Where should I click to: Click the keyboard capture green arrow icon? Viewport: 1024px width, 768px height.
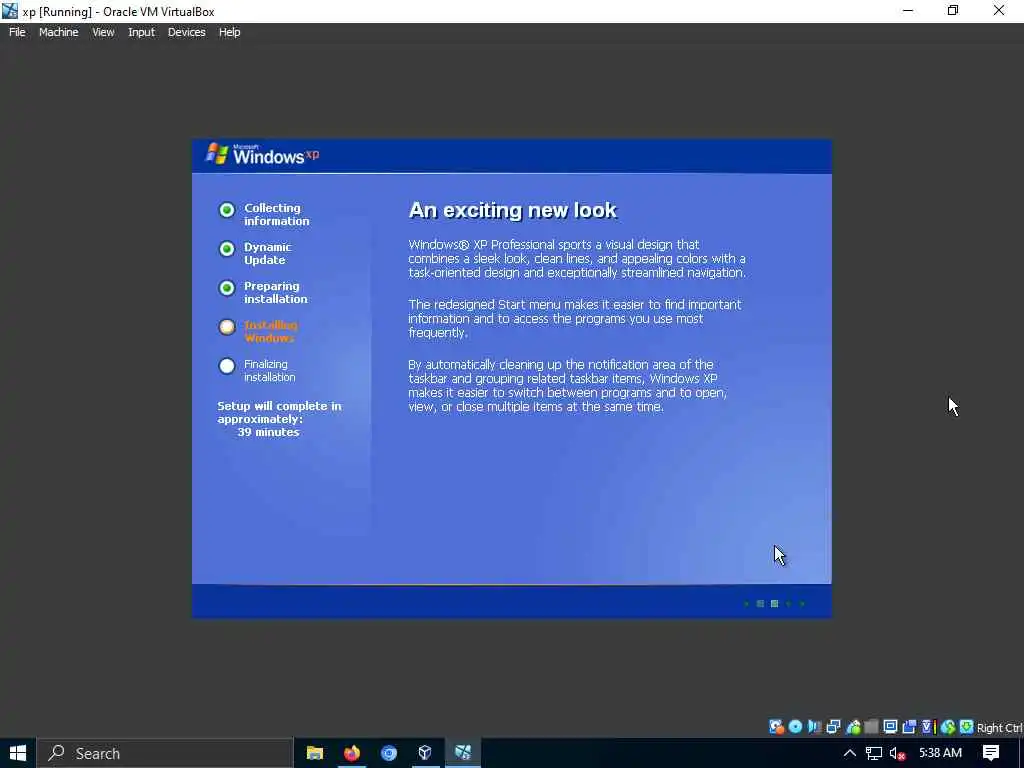pos(967,727)
